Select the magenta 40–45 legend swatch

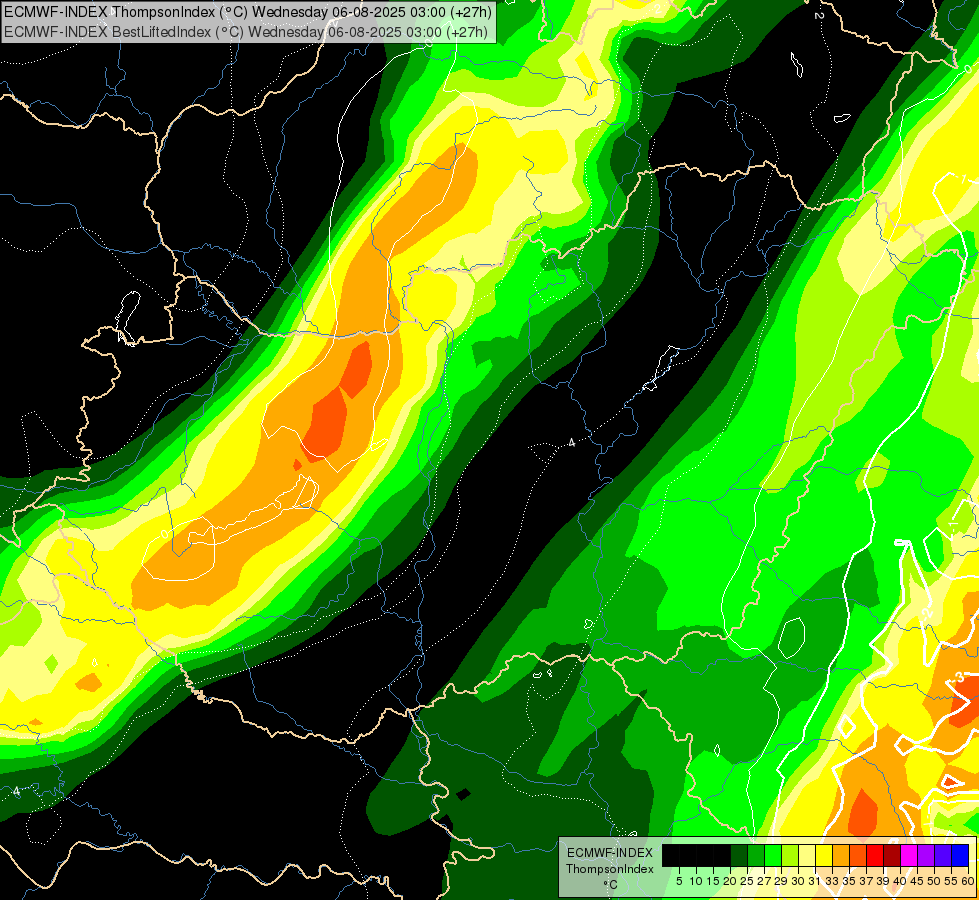coord(909,855)
